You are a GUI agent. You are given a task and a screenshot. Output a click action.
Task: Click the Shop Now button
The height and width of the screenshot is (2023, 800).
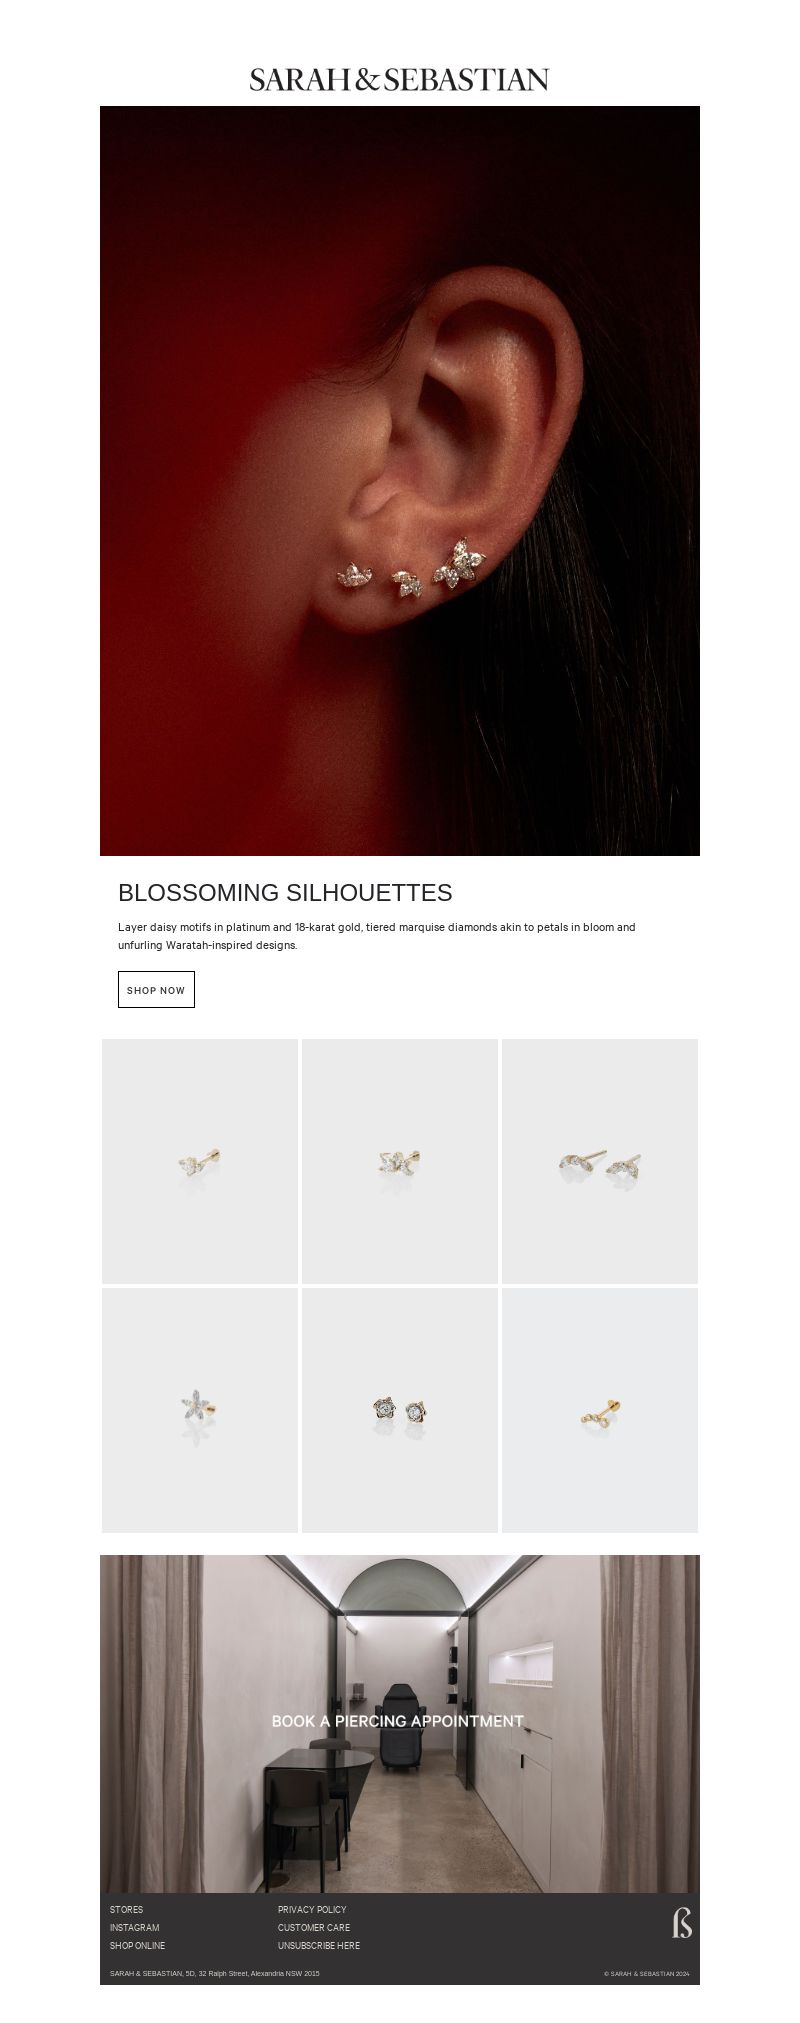tap(156, 989)
